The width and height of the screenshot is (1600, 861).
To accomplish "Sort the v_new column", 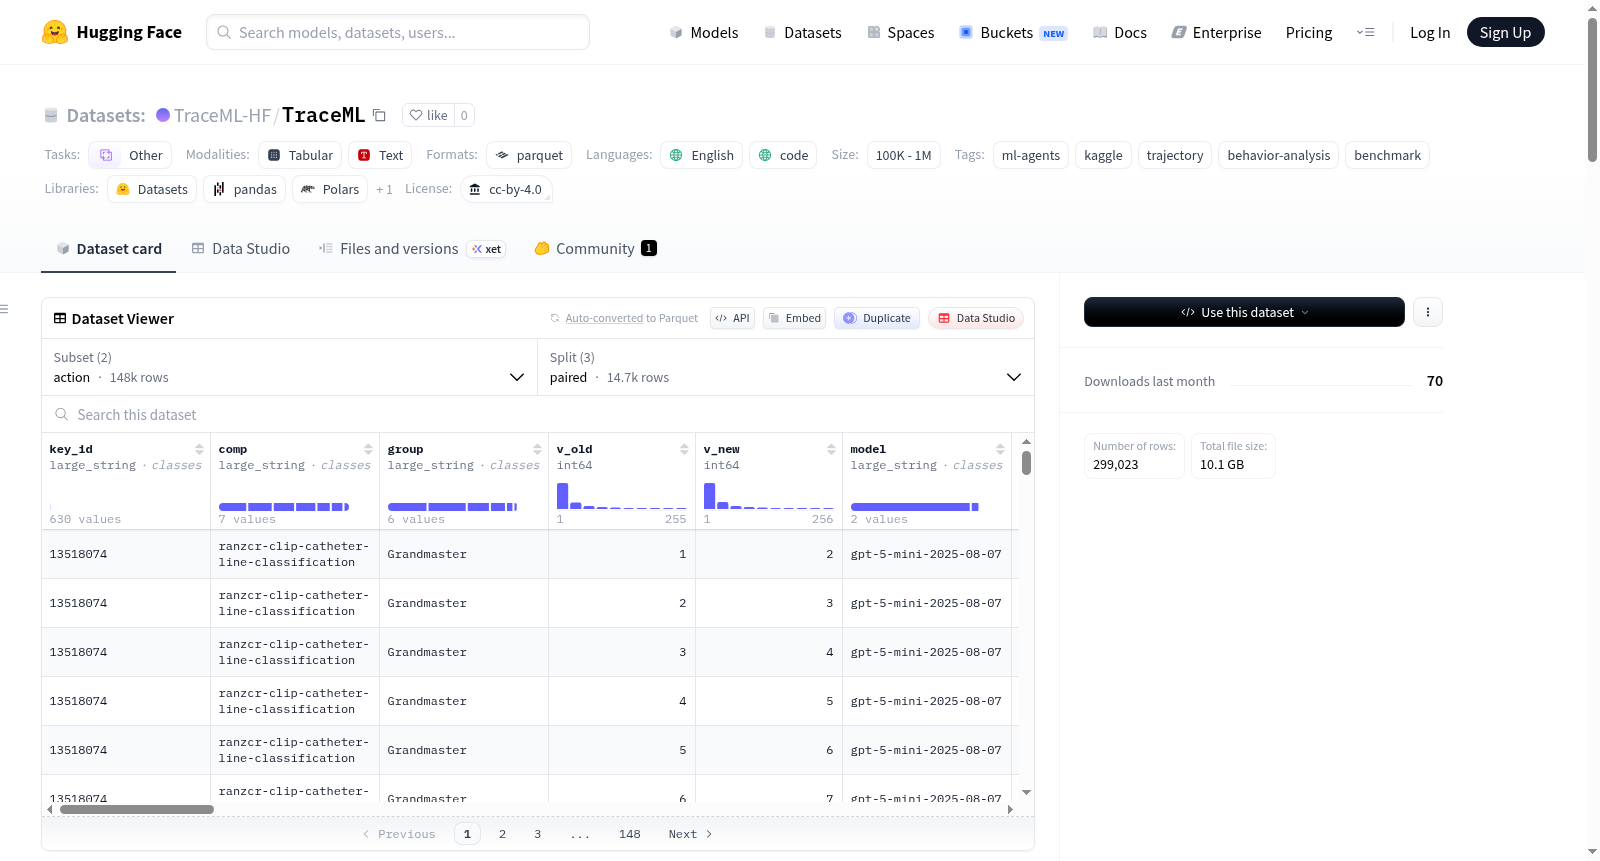I will point(831,449).
